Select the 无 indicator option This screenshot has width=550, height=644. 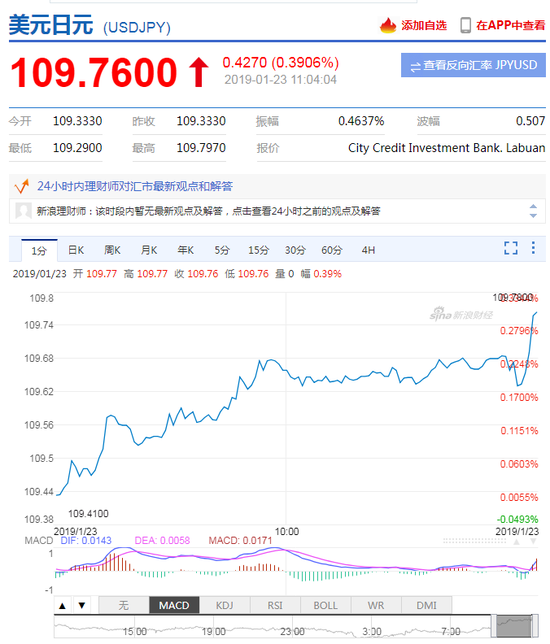pos(124,605)
